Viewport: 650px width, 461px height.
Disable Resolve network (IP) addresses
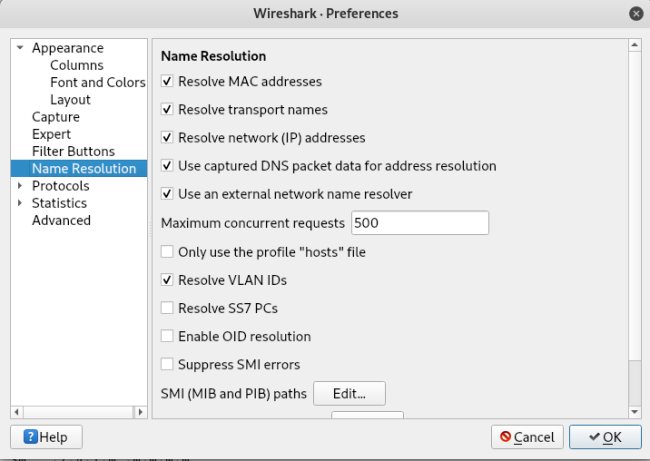(x=168, y=137)
